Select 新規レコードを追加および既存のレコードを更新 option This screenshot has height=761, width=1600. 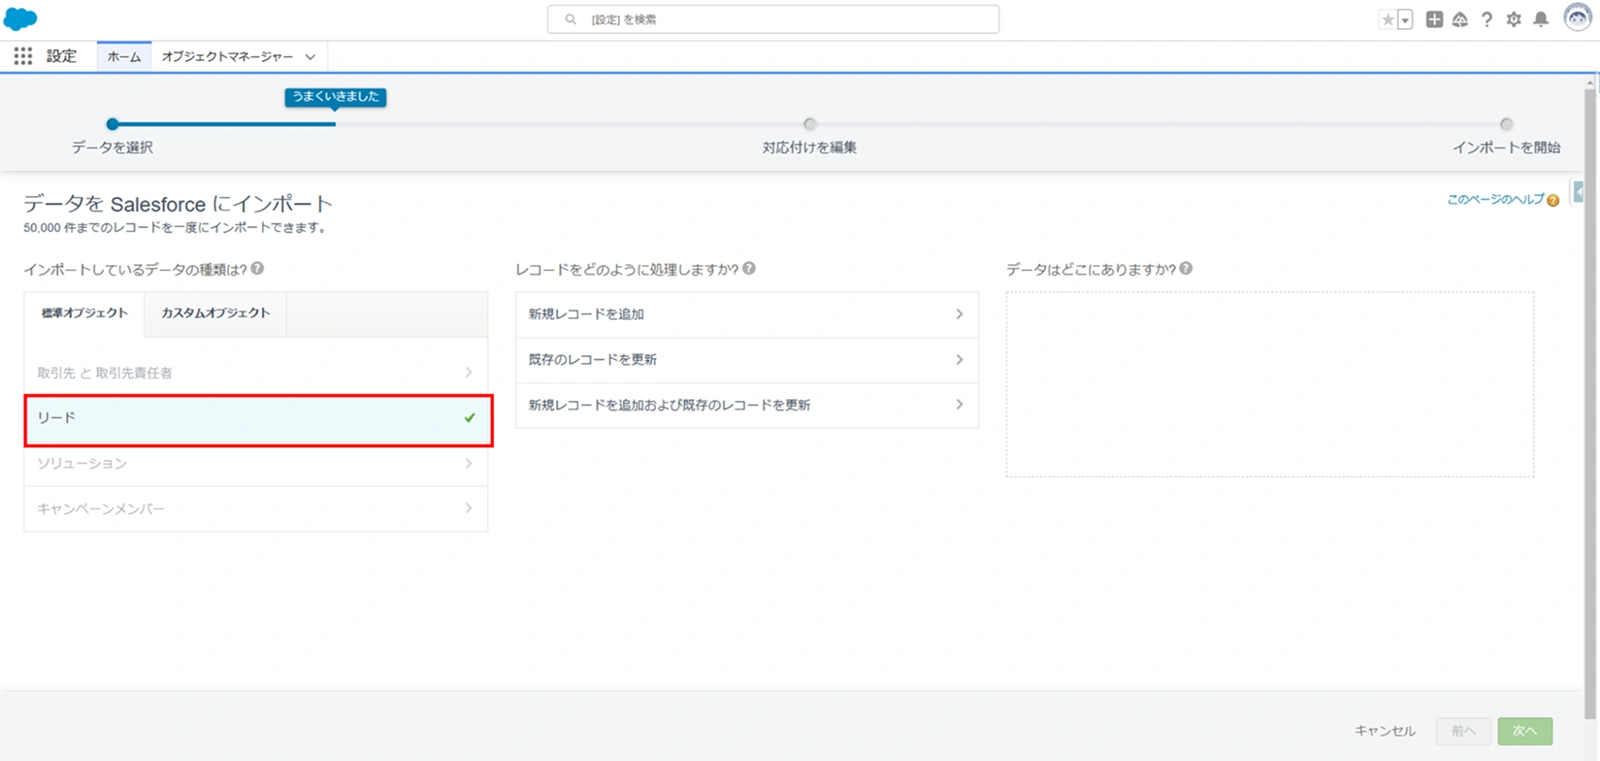tap(747, 405)
